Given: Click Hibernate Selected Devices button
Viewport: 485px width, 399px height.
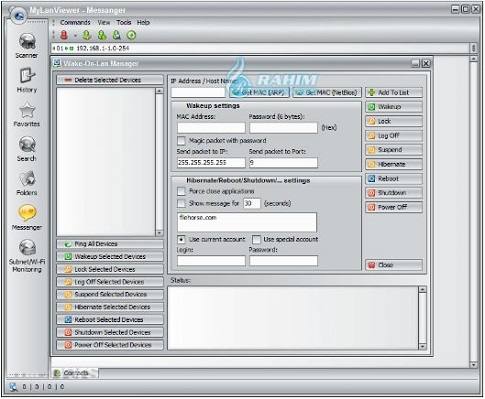Looking at the screenshot, I should [x=110, y=307].
